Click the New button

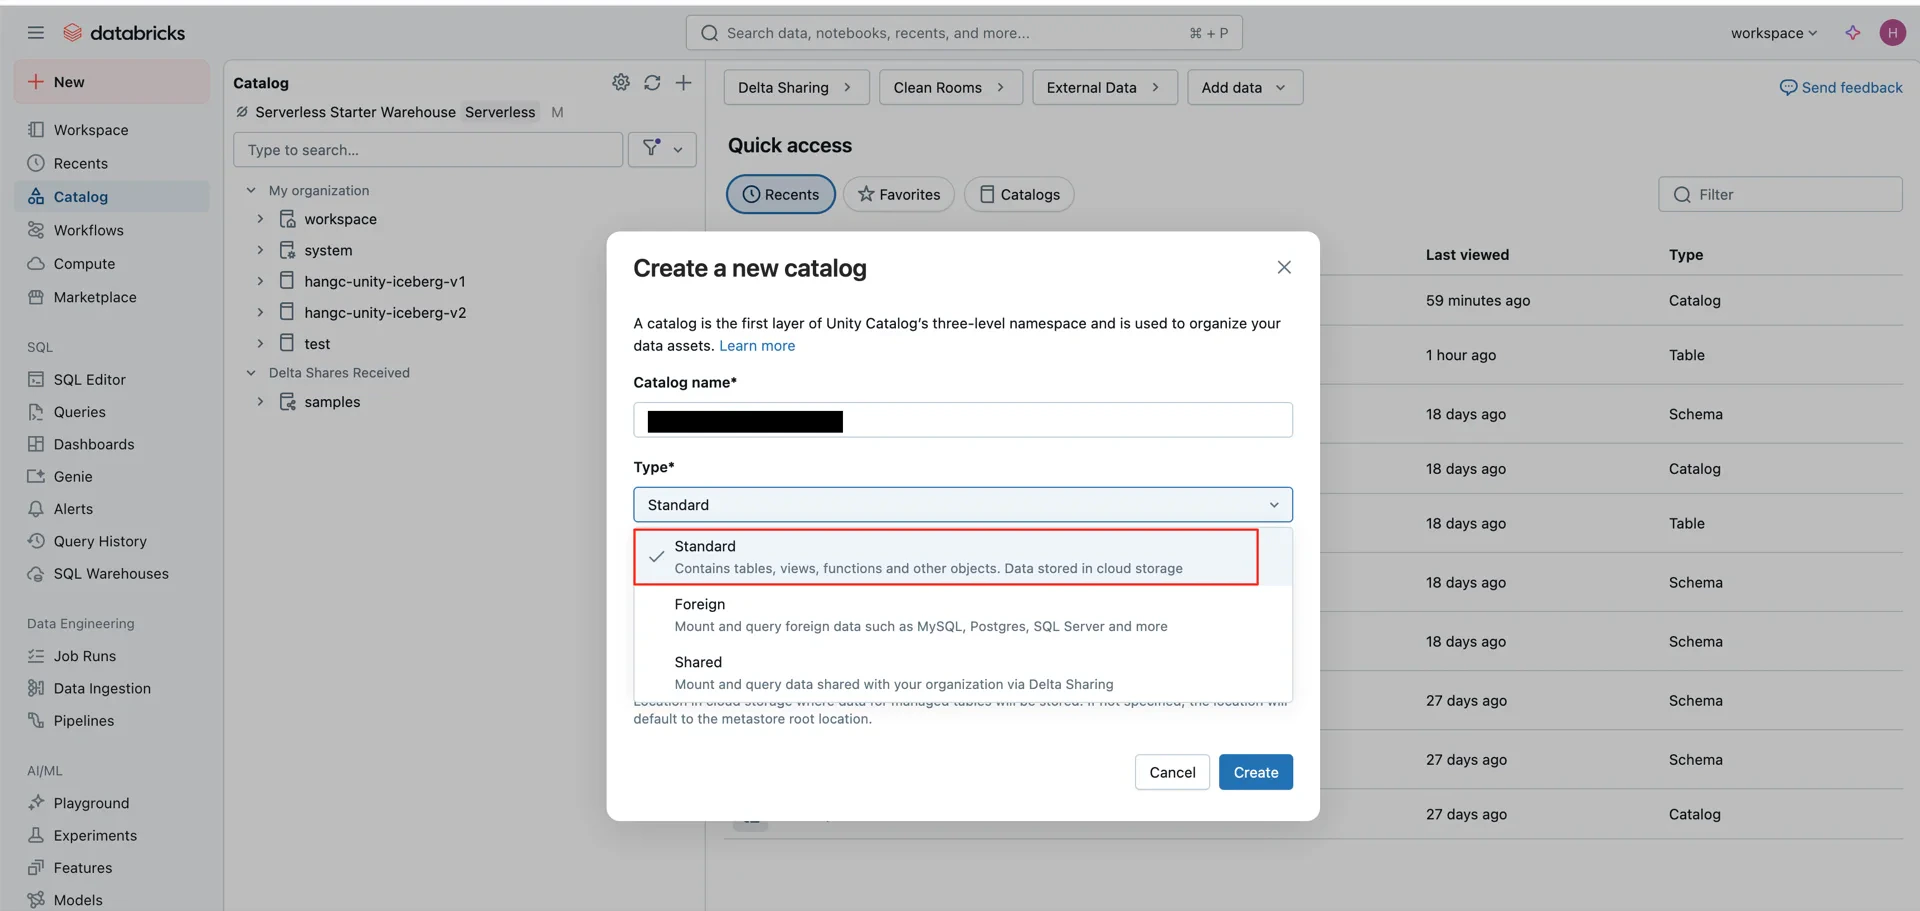click(112, 82)
